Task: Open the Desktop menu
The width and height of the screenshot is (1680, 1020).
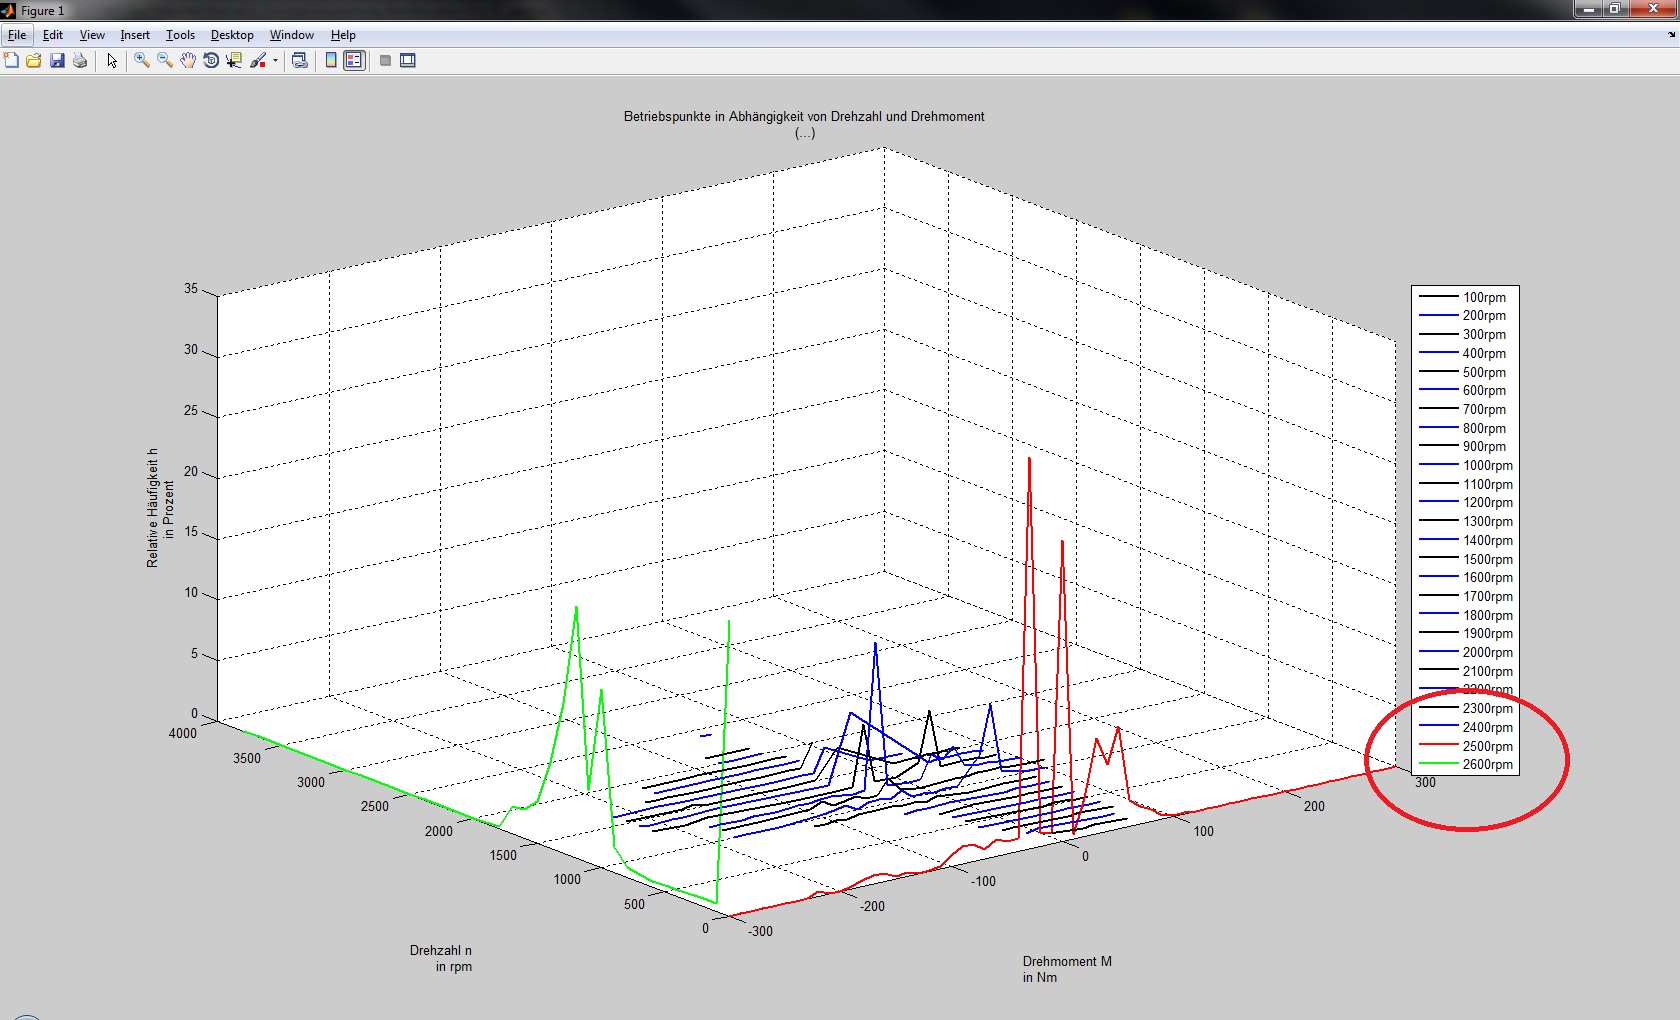Action: pyautogui.click(x=232, y=35)
